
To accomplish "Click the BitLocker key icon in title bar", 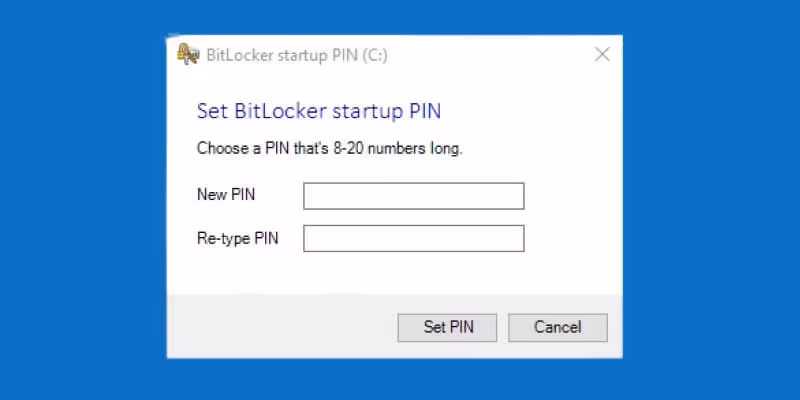I will click(186, 54).
